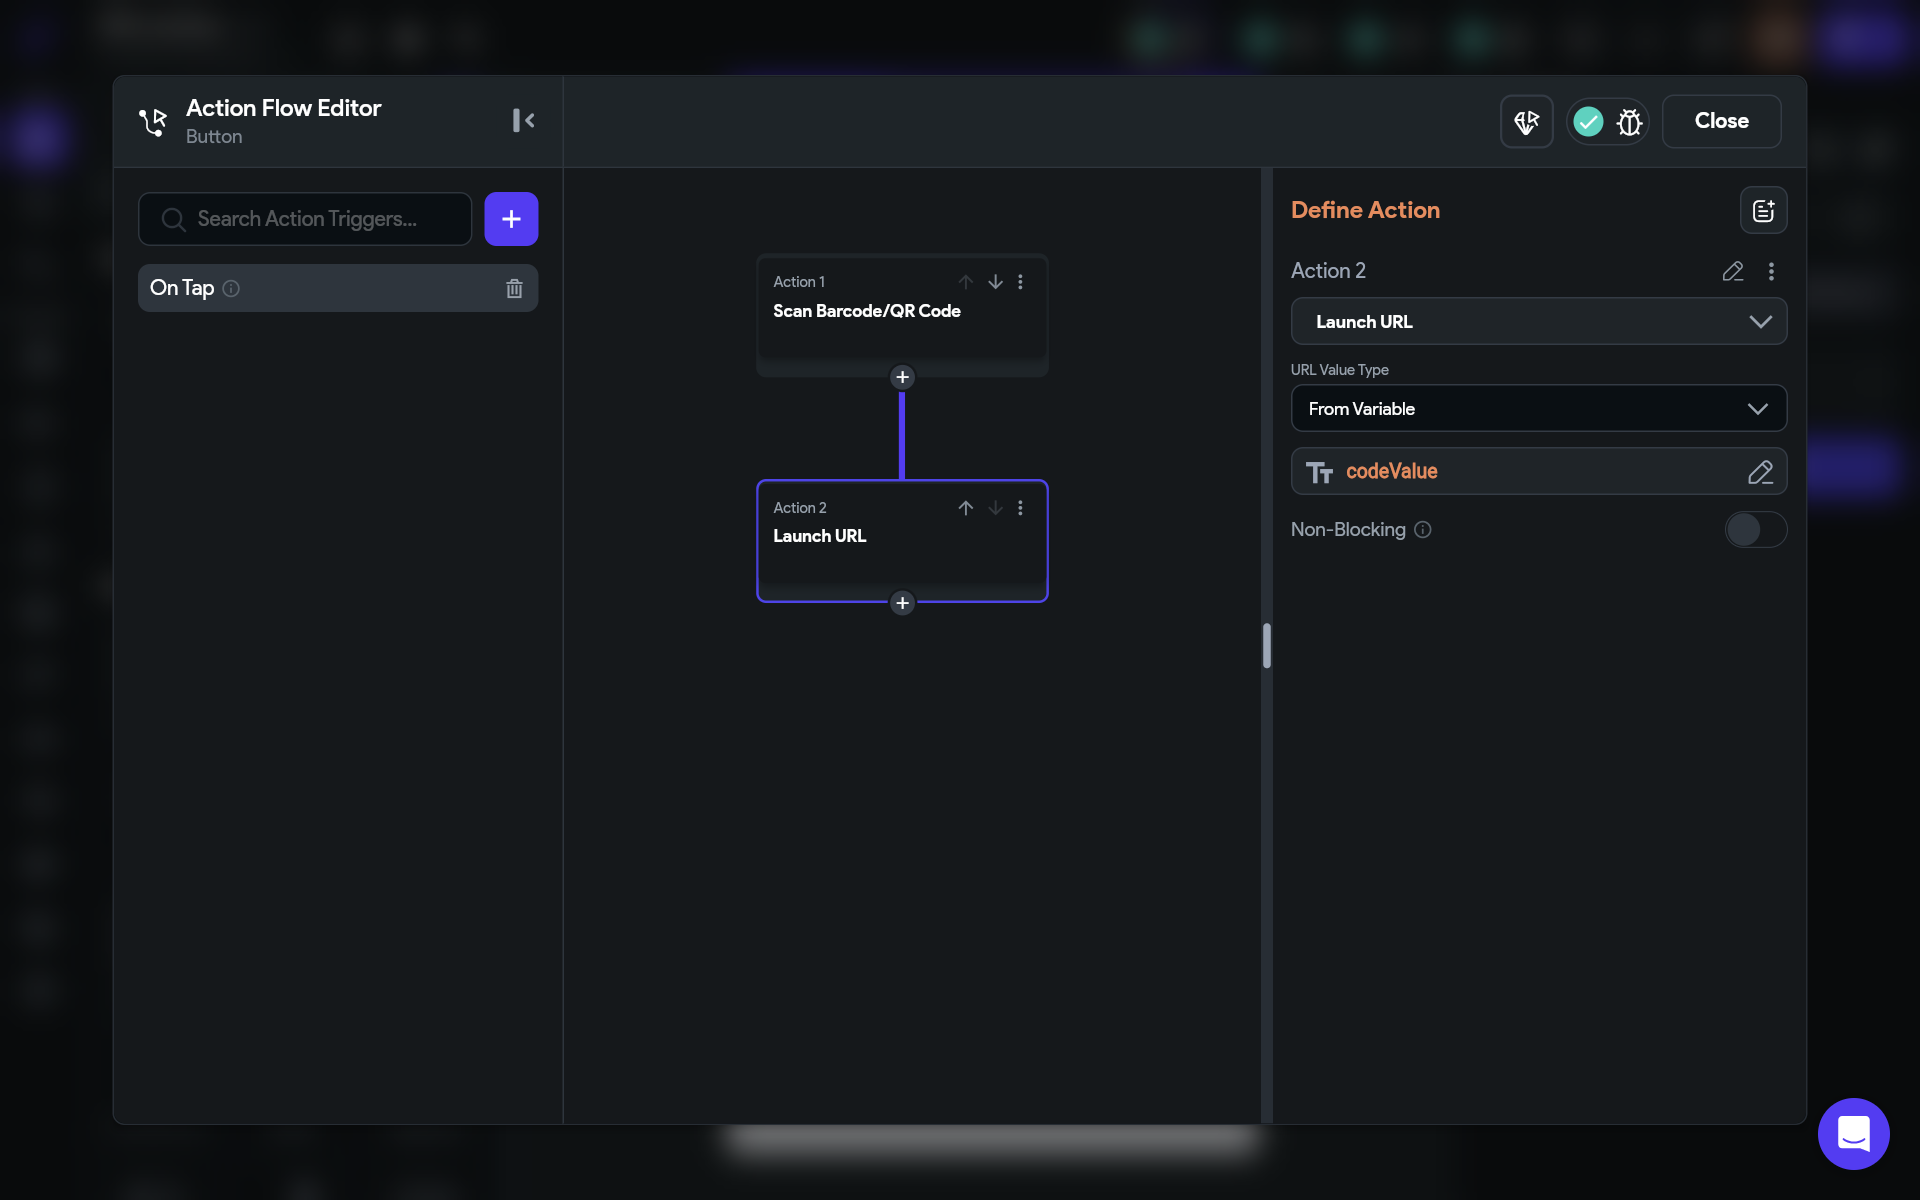
Task: Open the Launch URL action dropdown
Action: (1538, 322)
